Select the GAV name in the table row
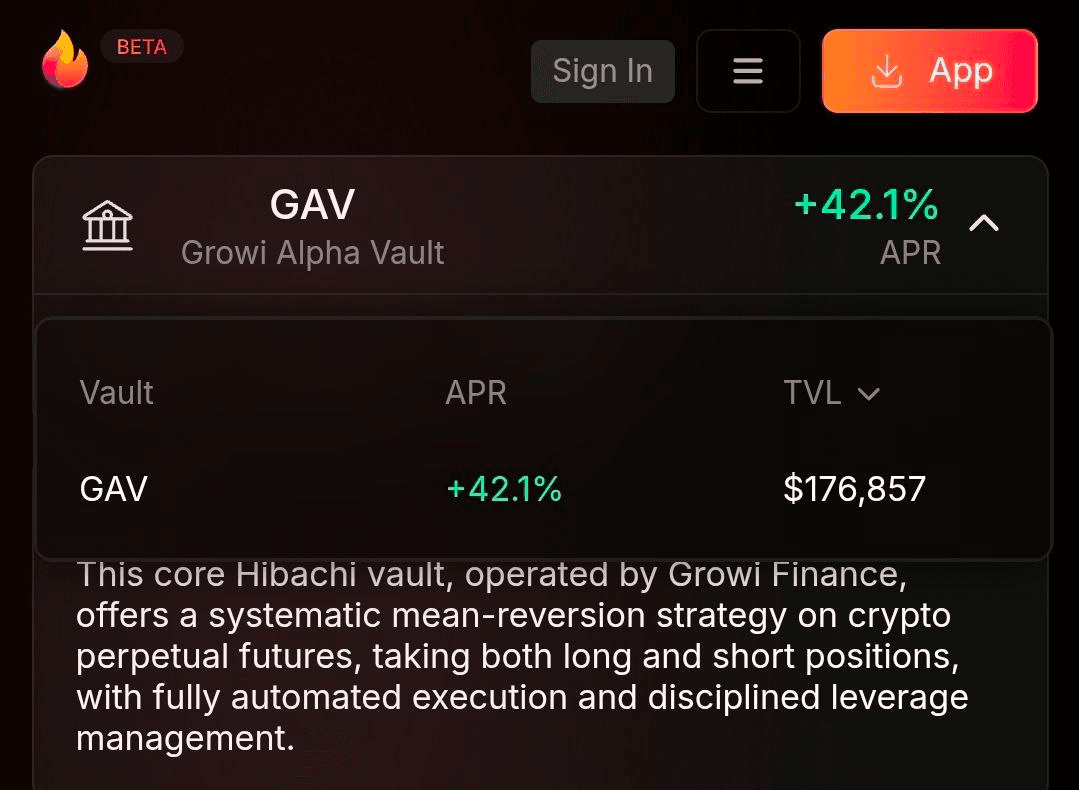The image size is (1079, 790). pos(114,489)
